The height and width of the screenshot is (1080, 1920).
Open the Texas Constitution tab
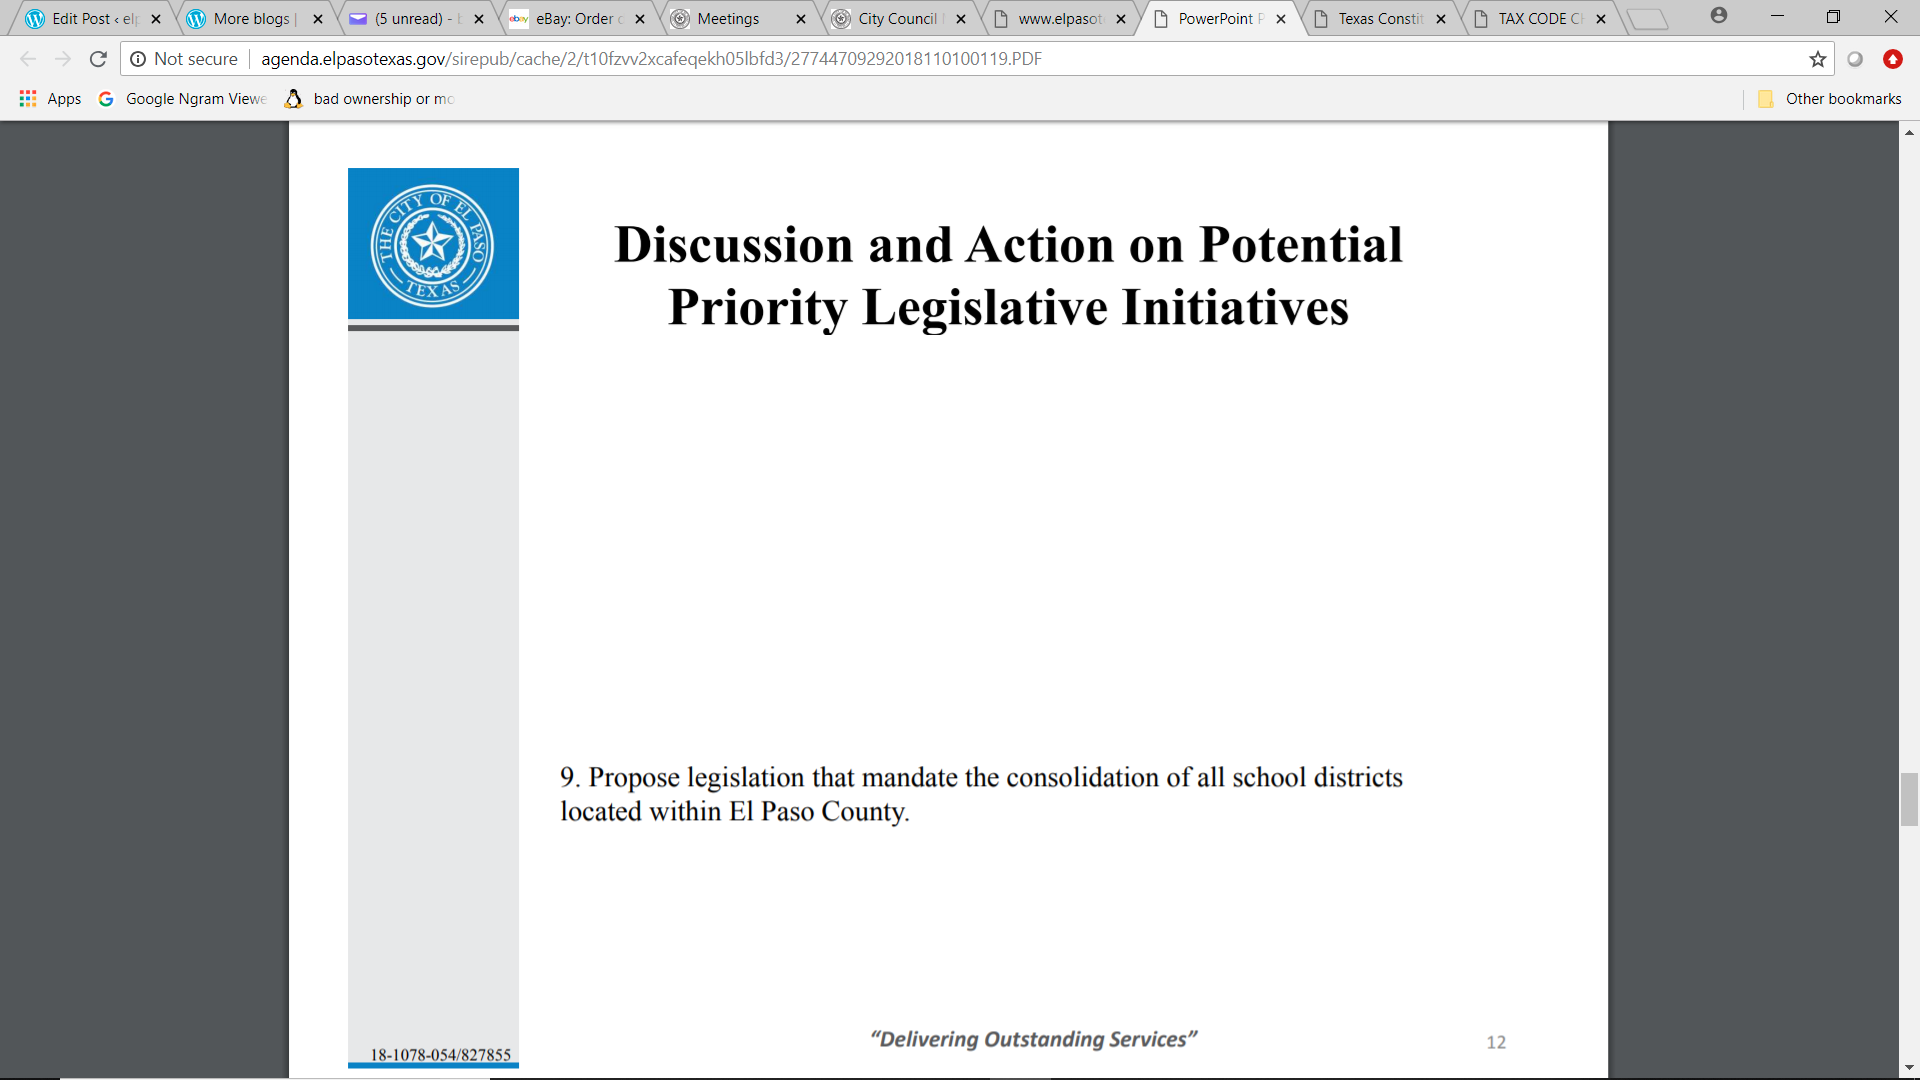pos(1378,18)
